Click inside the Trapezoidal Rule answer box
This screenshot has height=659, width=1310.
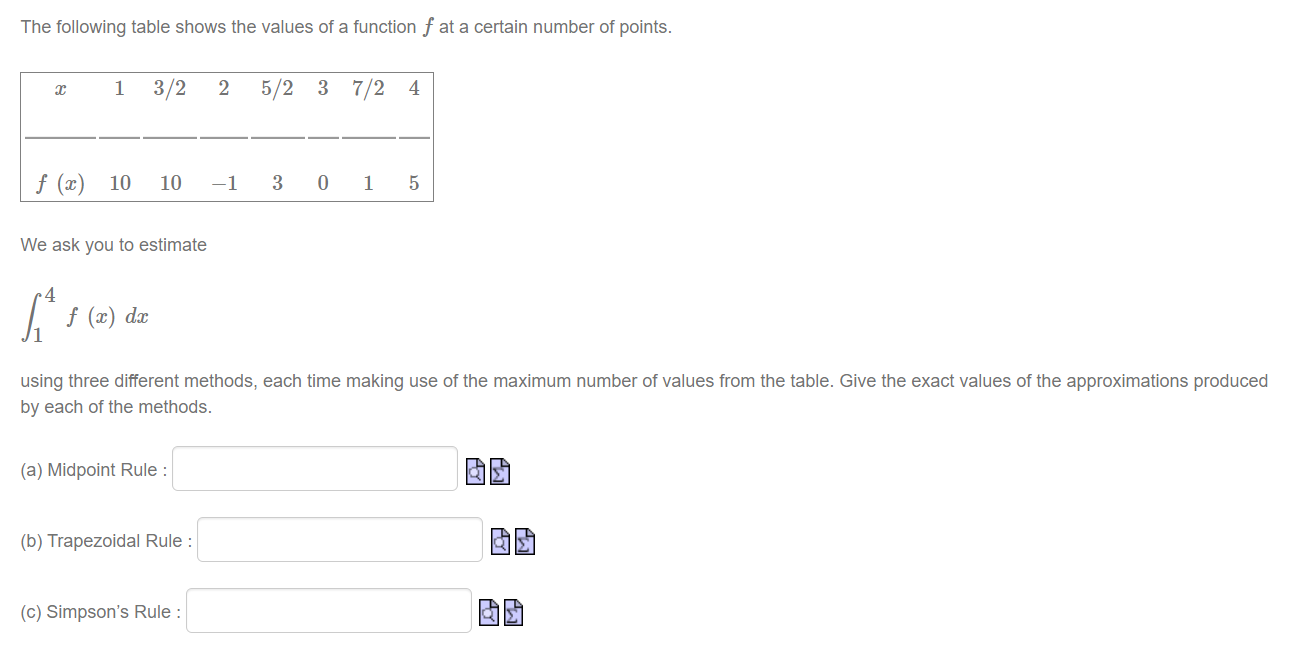point(338,539)
